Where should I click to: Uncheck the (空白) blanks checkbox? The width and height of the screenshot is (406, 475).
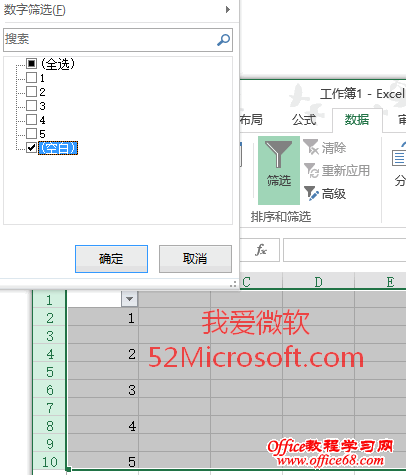point(31,147)
